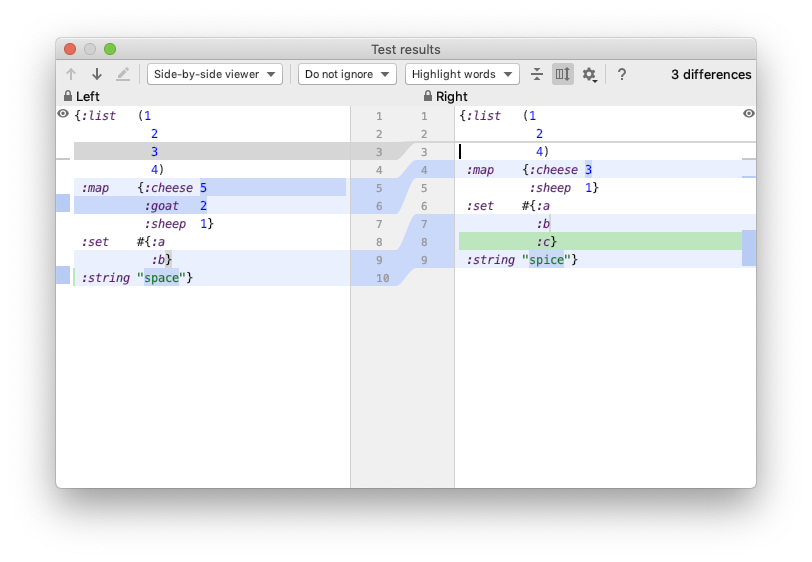
Task: Click the Test results window title
Action: coord(405,50)
